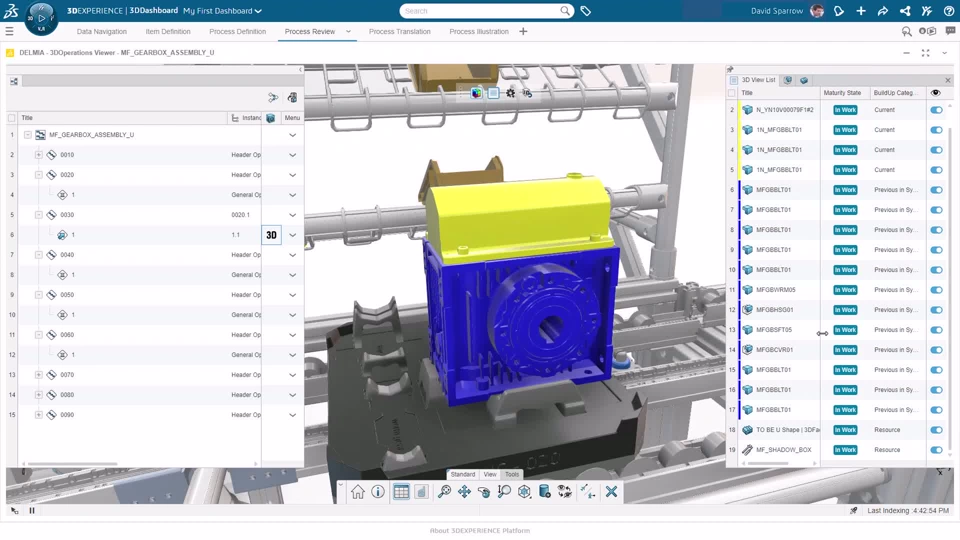Select the Tools tab in bottom toolbar
The height and width of the screenshot is (540, 960).
tap(512, 474)
